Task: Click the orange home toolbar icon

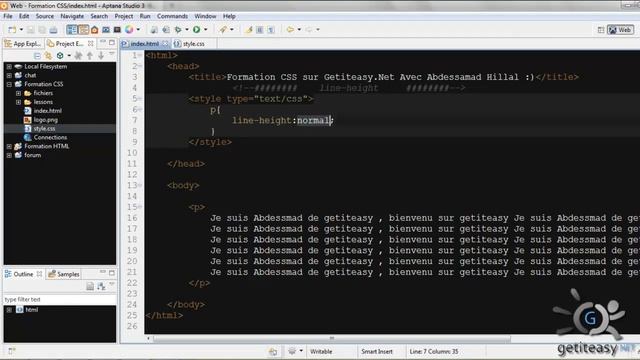Action: point(95,30)
